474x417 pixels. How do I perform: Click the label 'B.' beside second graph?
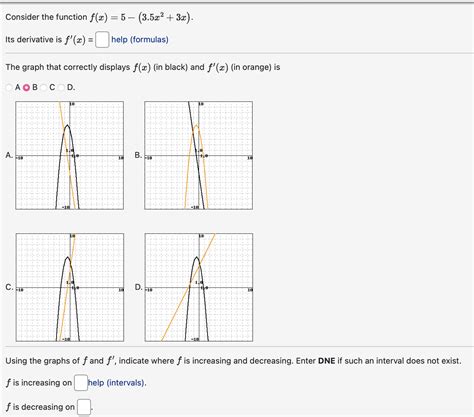[138, 155]
